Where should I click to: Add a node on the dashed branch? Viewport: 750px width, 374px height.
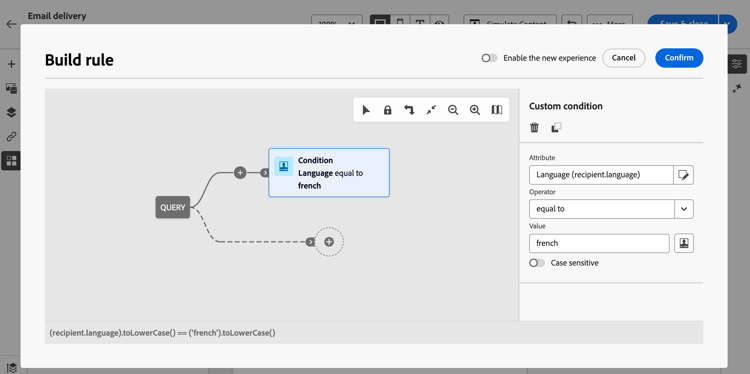[329, 242]
